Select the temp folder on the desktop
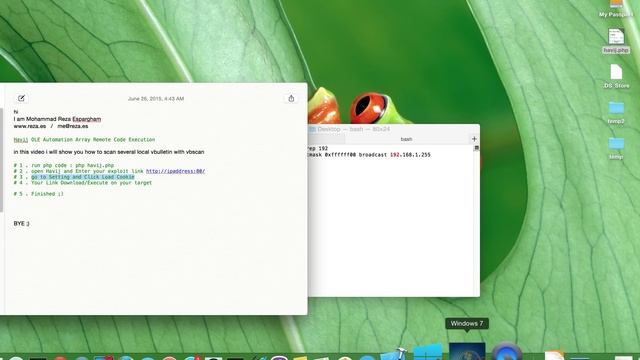640x360 pixels. [x=616, y=148]
